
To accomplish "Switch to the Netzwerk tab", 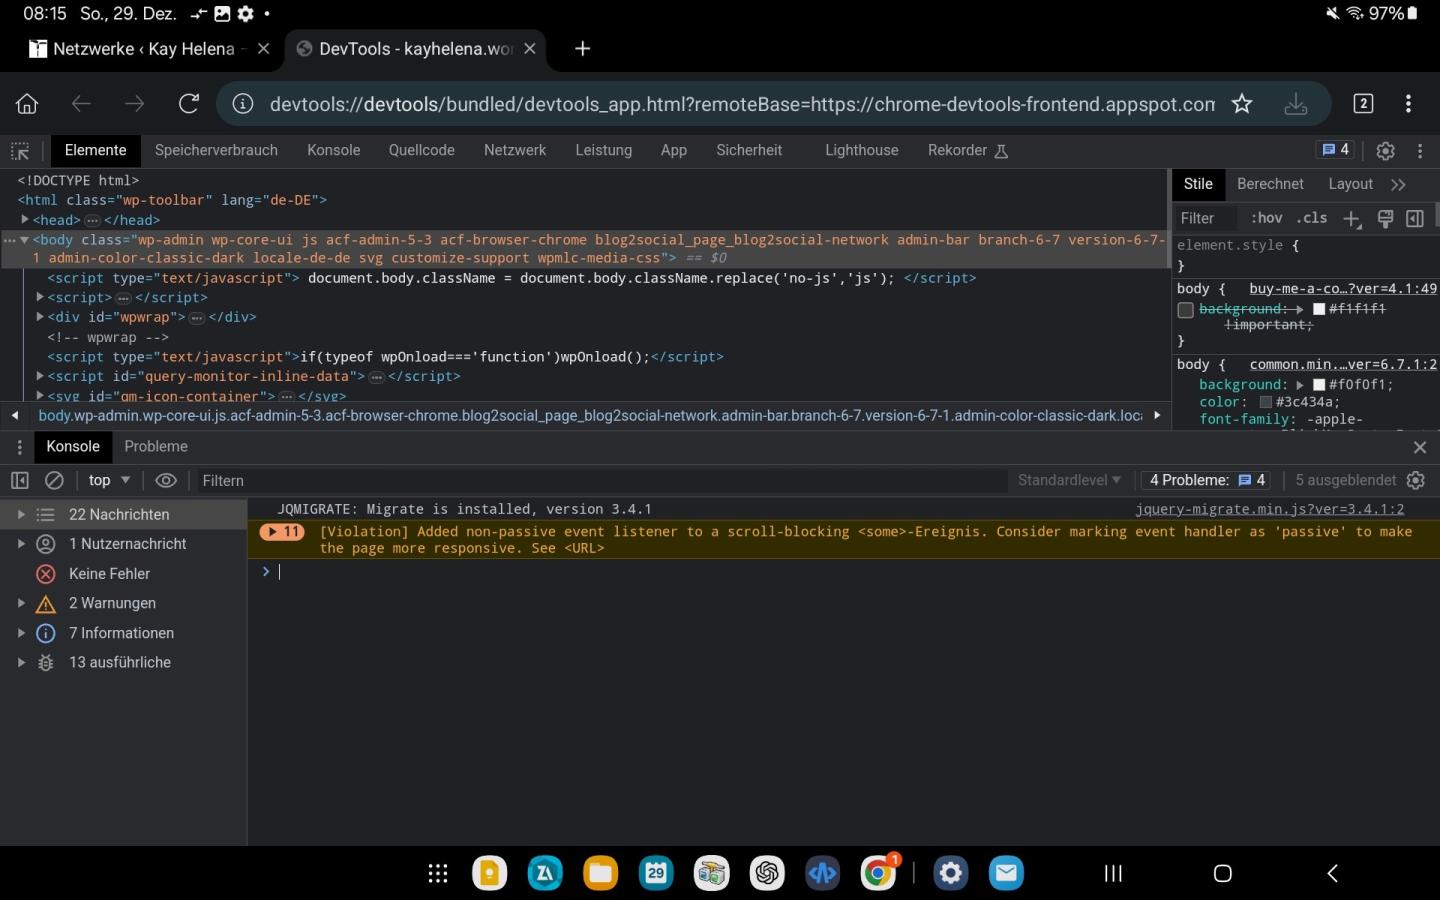I will (514, 150).
